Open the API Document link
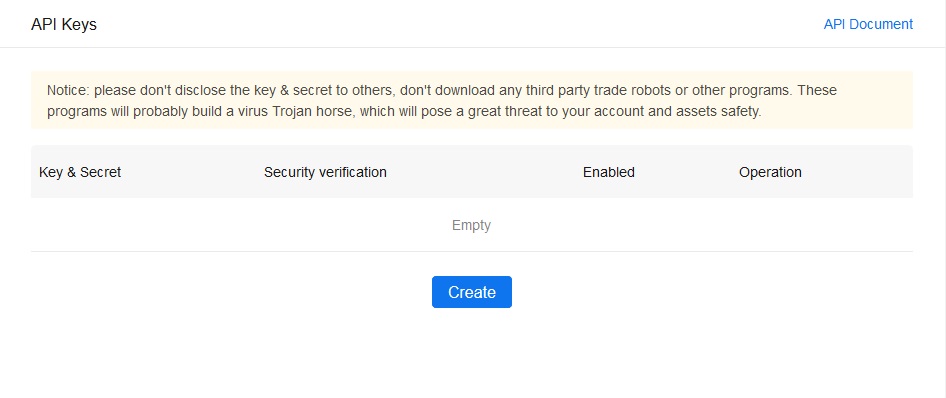 point(868,24)
